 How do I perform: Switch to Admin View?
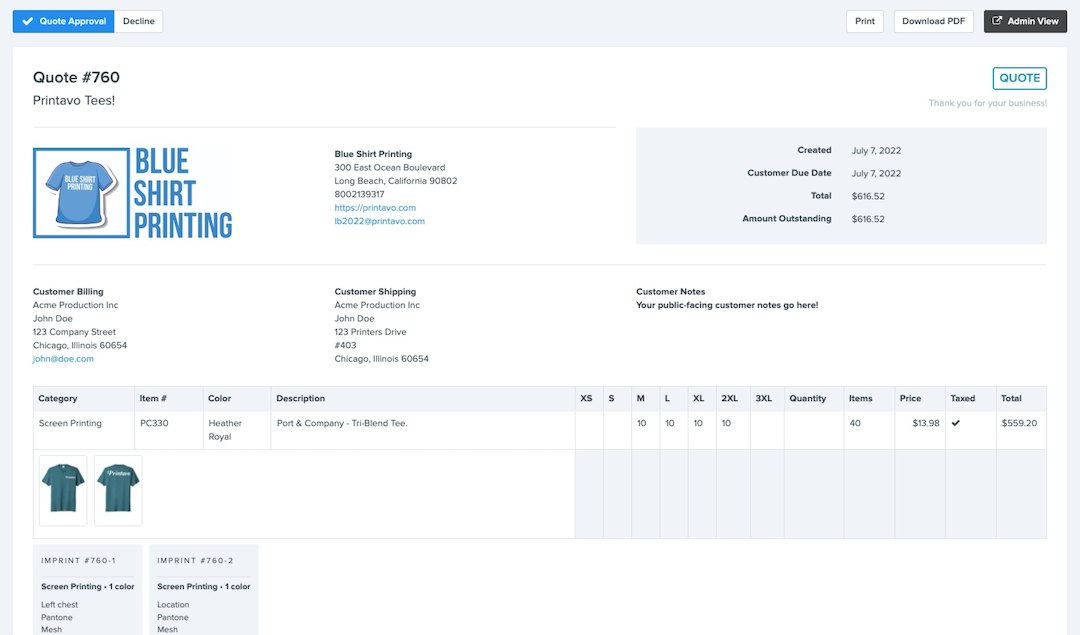[1024, 20]
